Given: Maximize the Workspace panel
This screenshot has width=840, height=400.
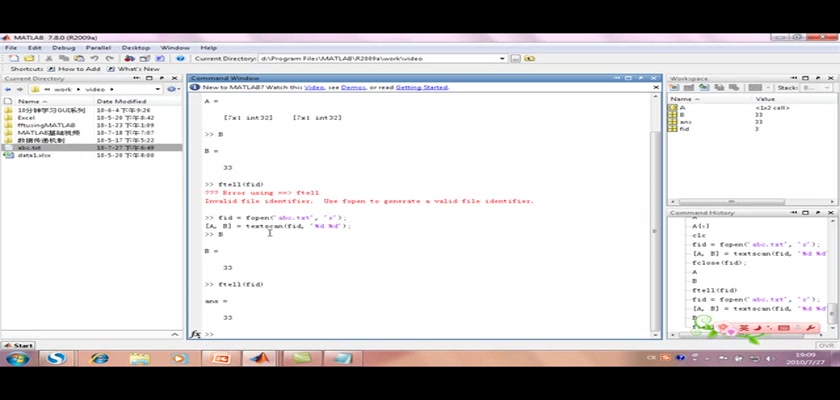Looking at the screenshot, I should 806,78.
